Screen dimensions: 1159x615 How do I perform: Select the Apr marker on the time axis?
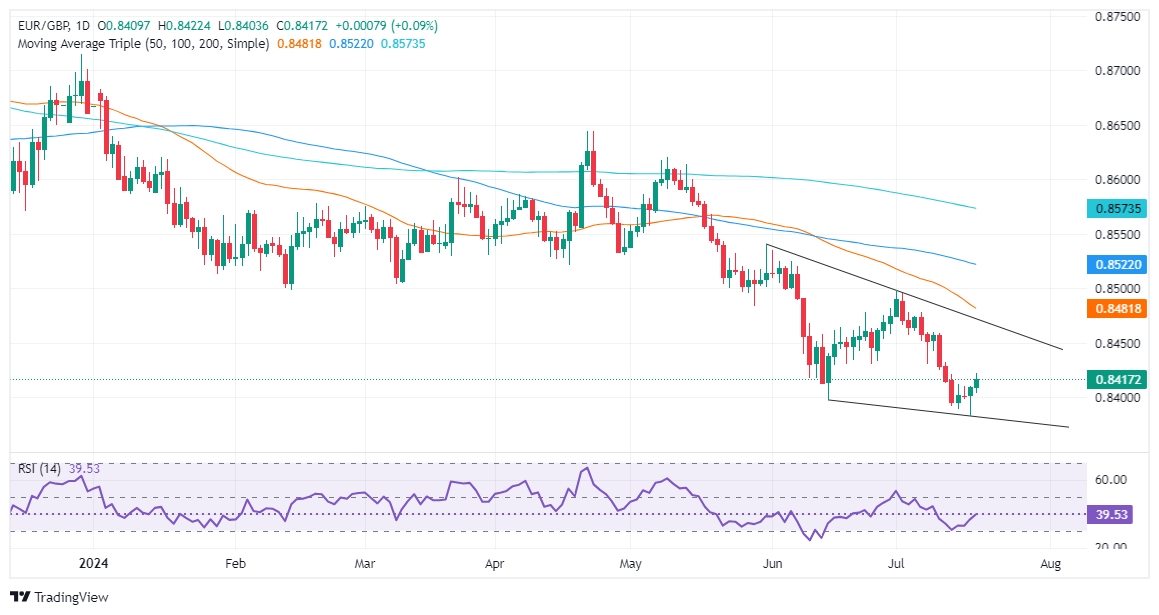494,564
